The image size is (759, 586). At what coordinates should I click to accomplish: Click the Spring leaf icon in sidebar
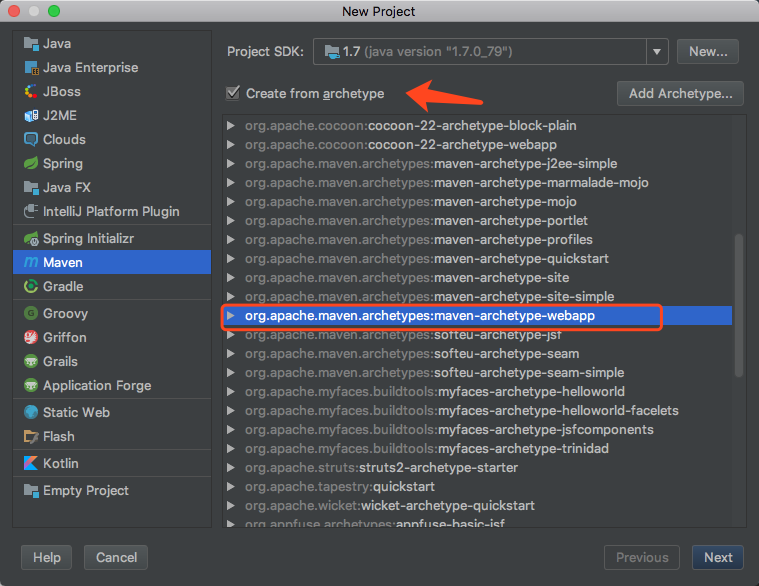pos(30,164)
